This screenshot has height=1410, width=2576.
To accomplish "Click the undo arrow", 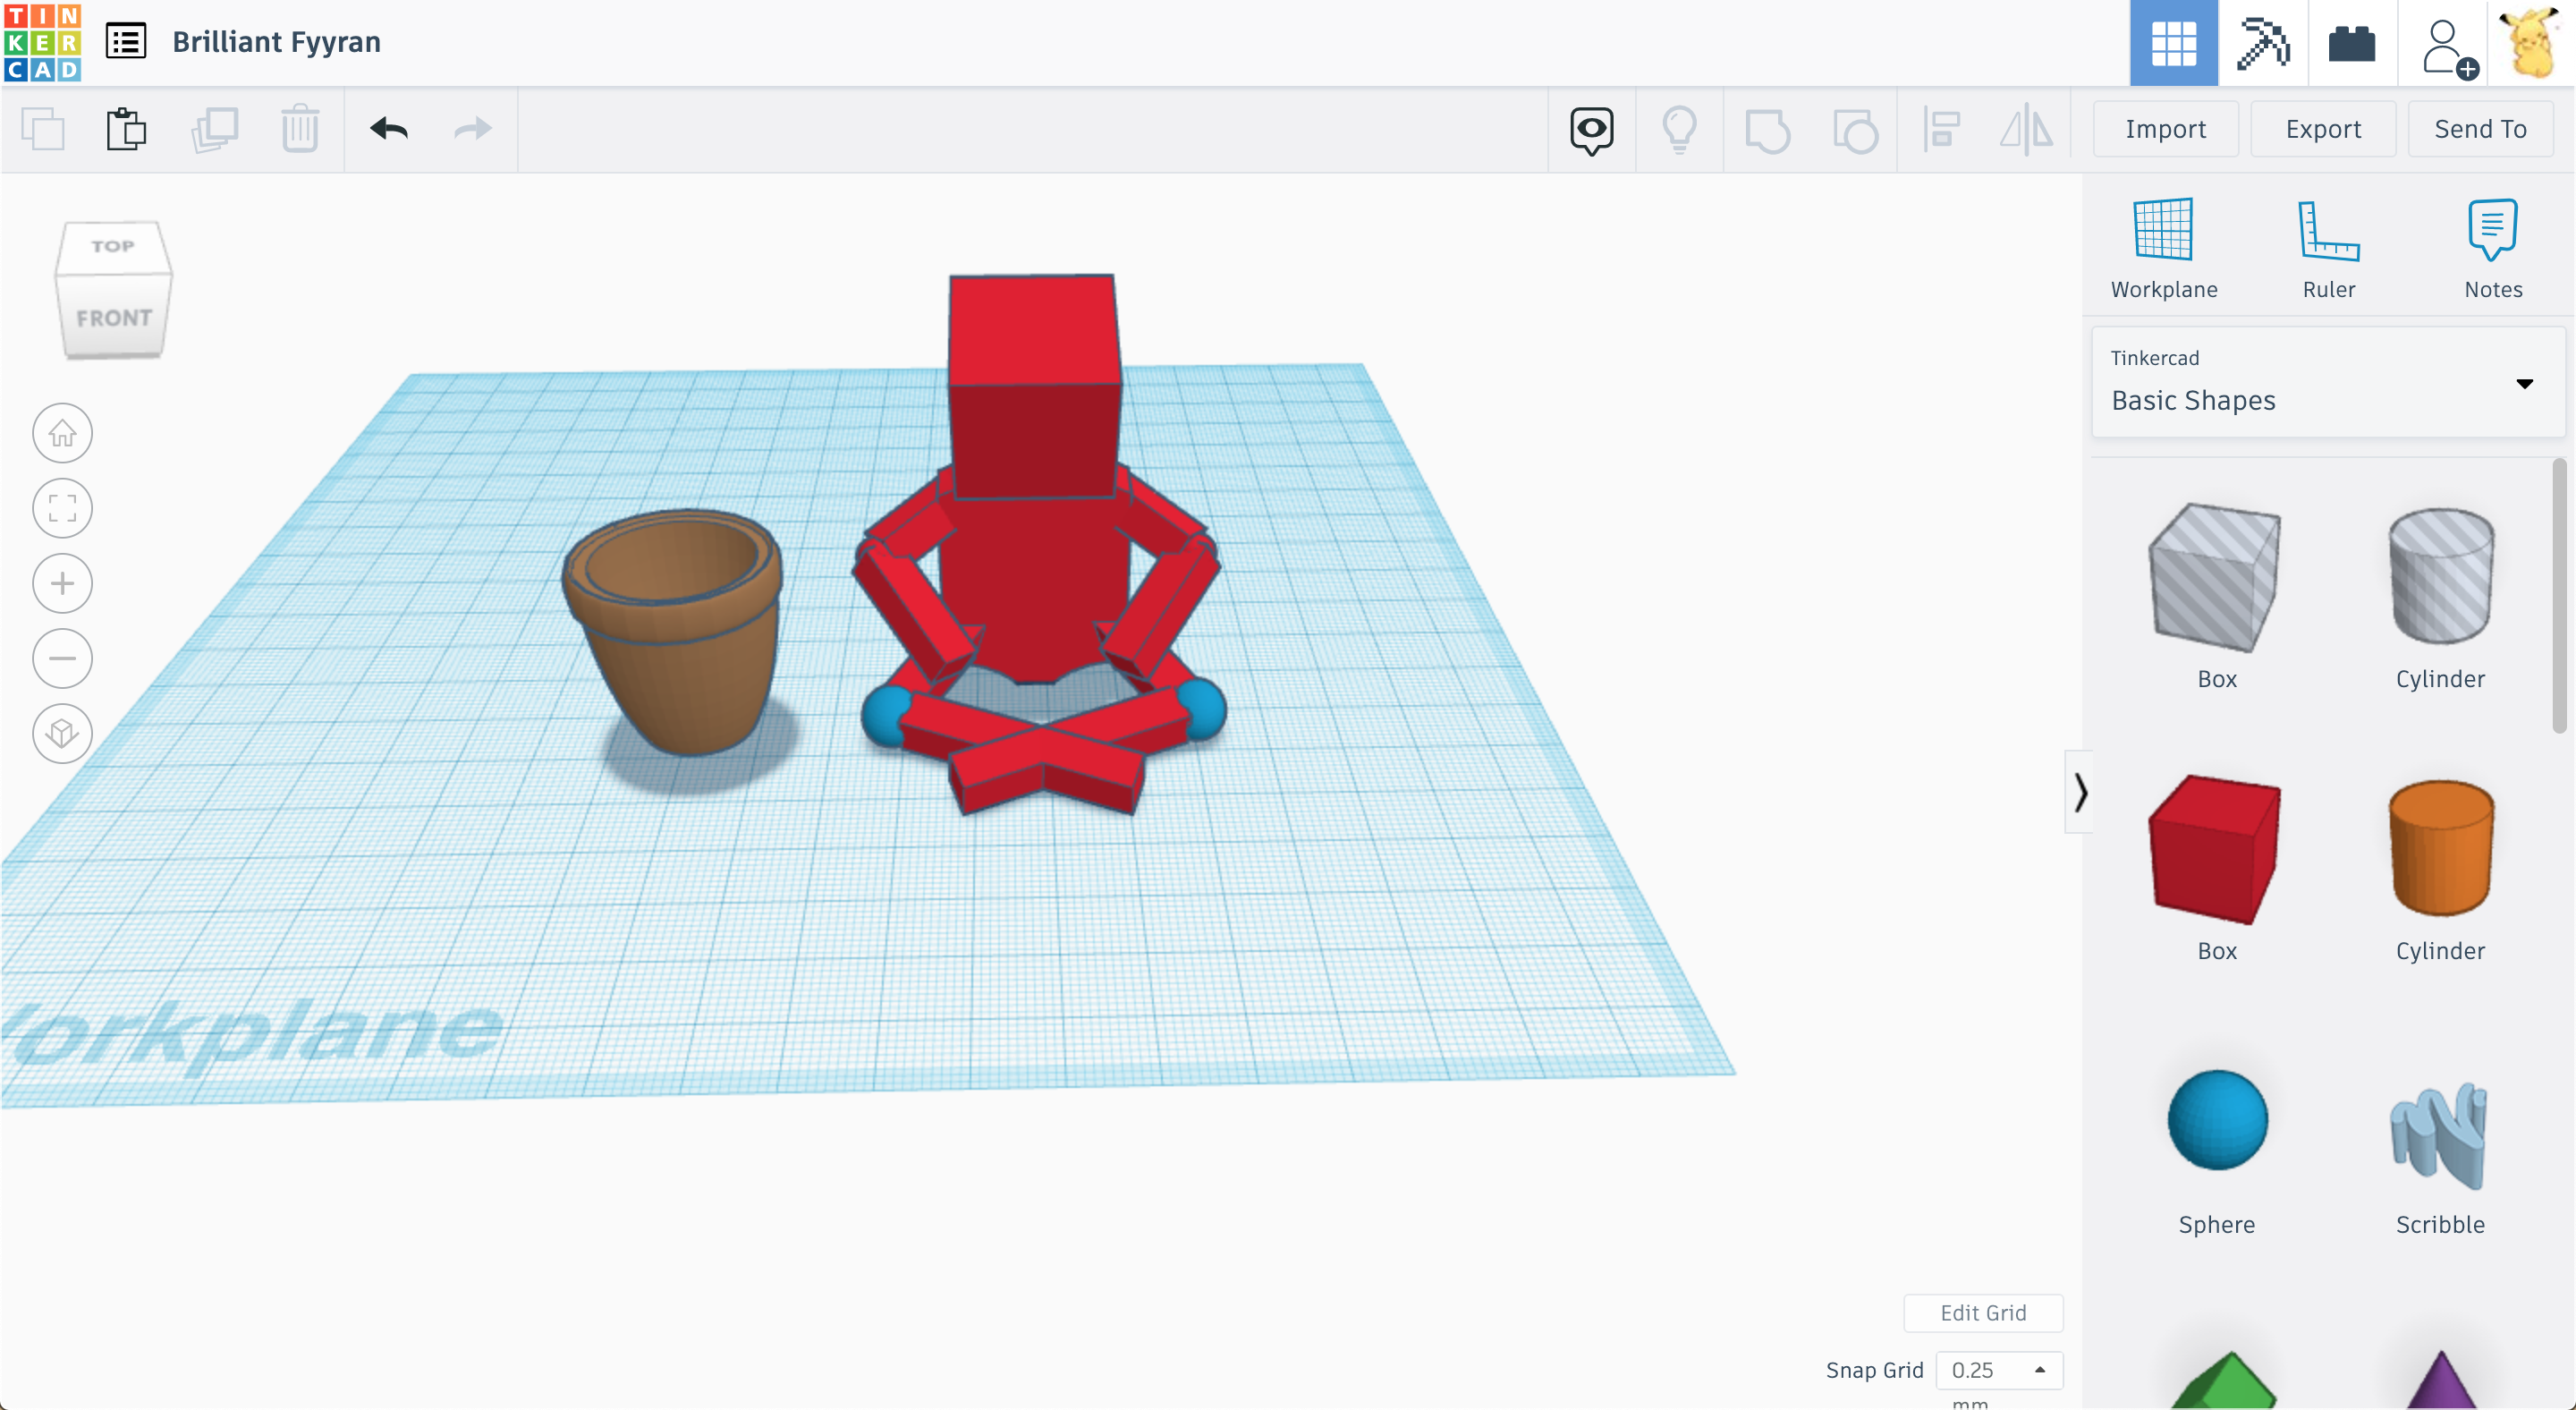I will tap(389, 129).
